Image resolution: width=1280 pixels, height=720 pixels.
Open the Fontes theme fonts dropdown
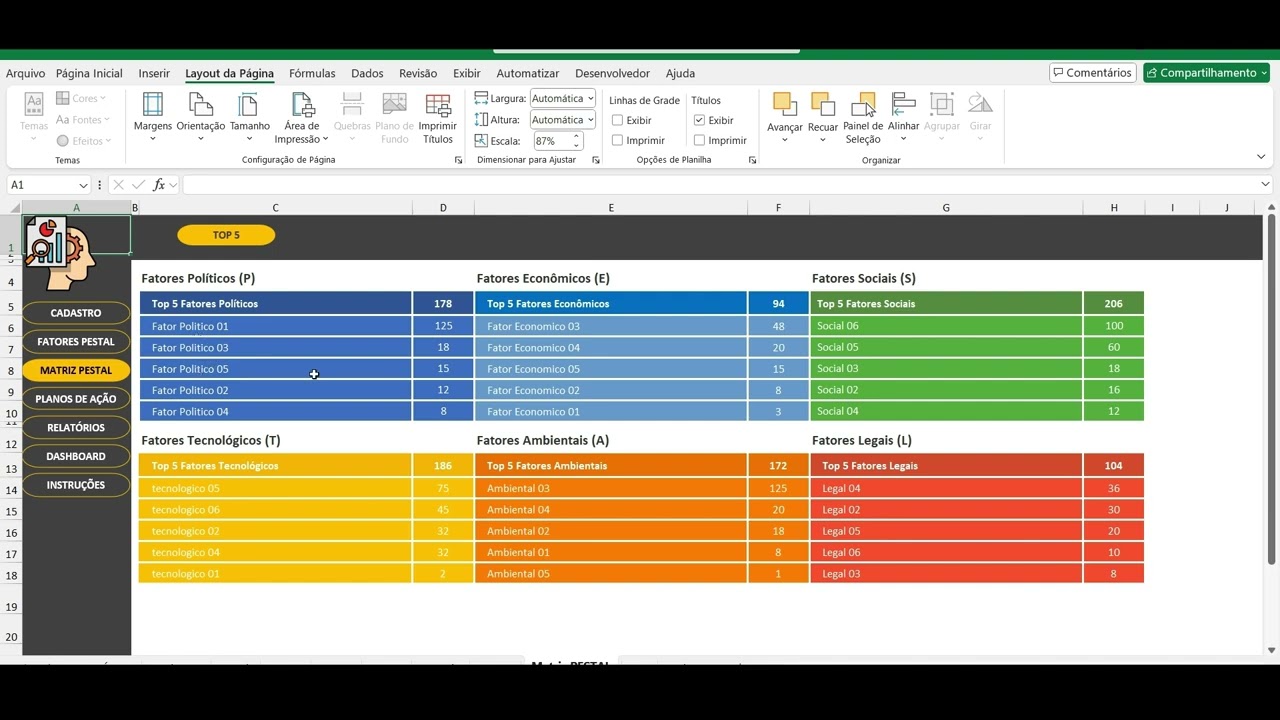[x=83, y=120]
